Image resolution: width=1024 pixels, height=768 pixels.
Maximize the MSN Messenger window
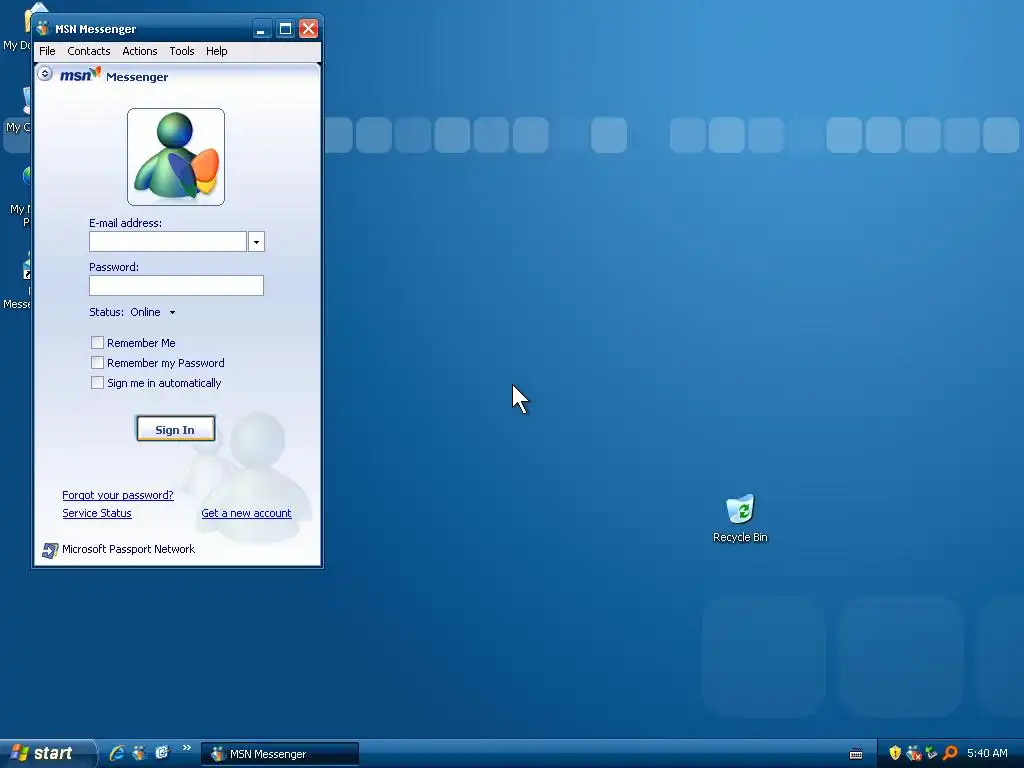[285, 29]
